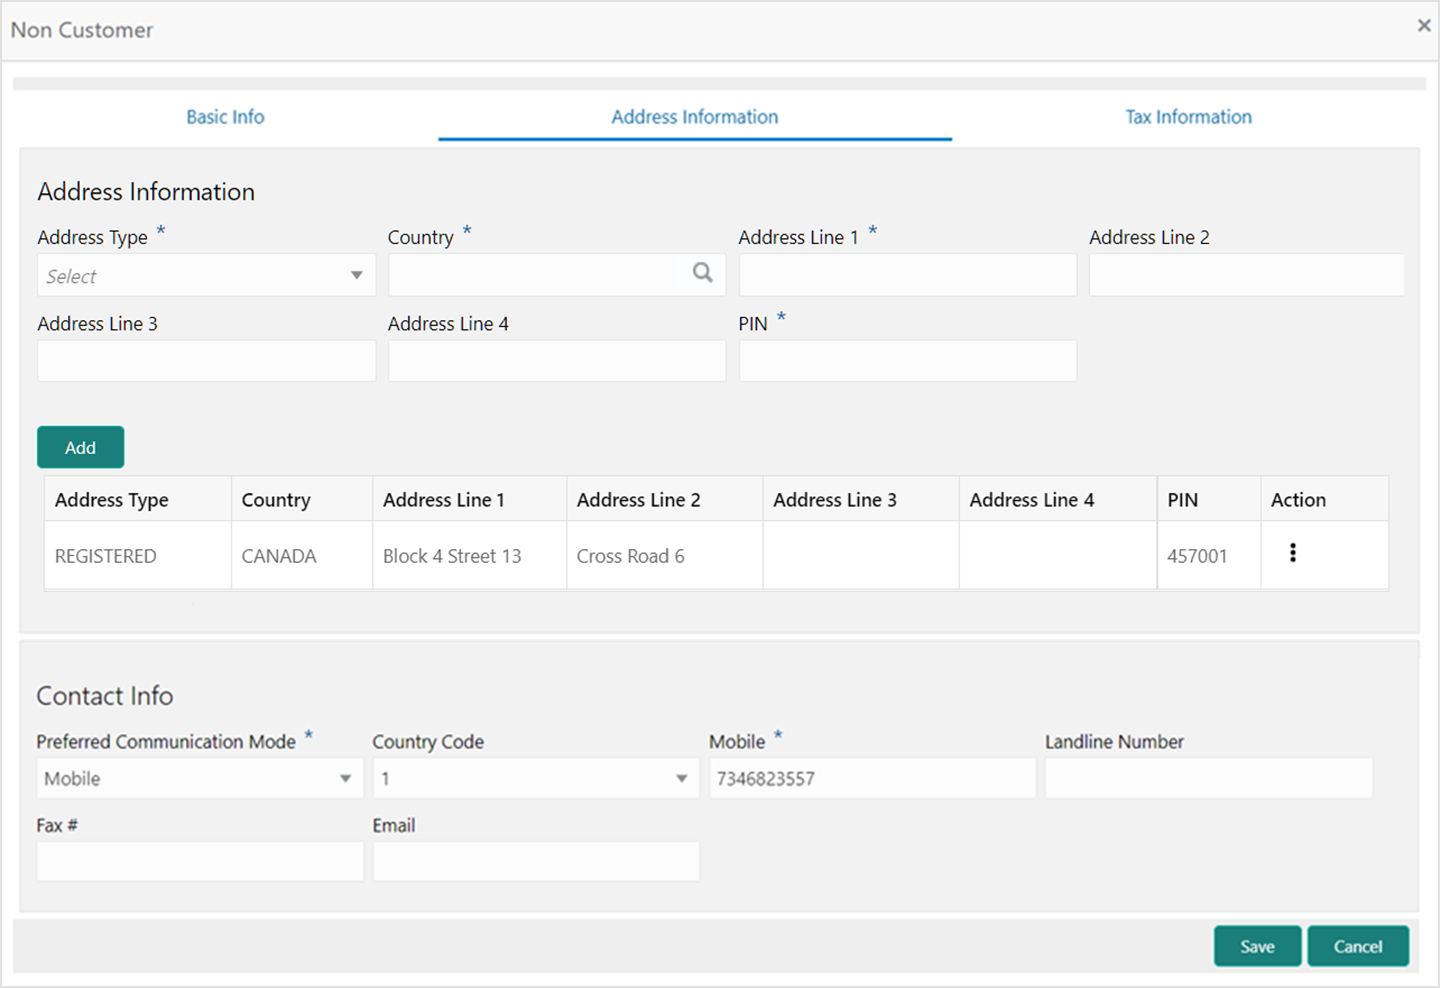
Task: Click the PIN input field
Action: [x=908, y=361]
